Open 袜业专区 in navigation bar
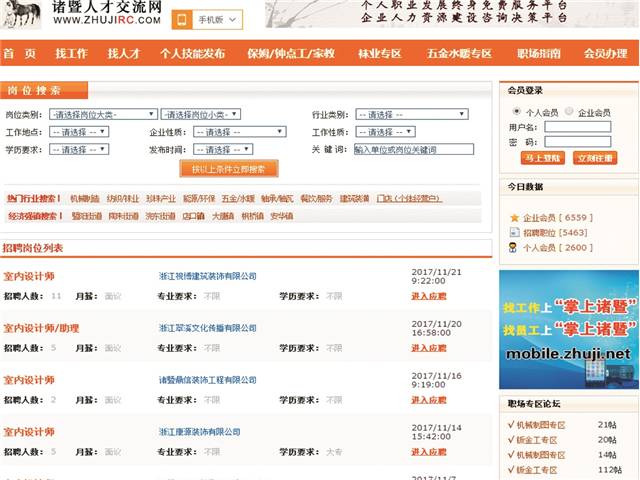This screenshot has height=480, width=640. [380, 53]
